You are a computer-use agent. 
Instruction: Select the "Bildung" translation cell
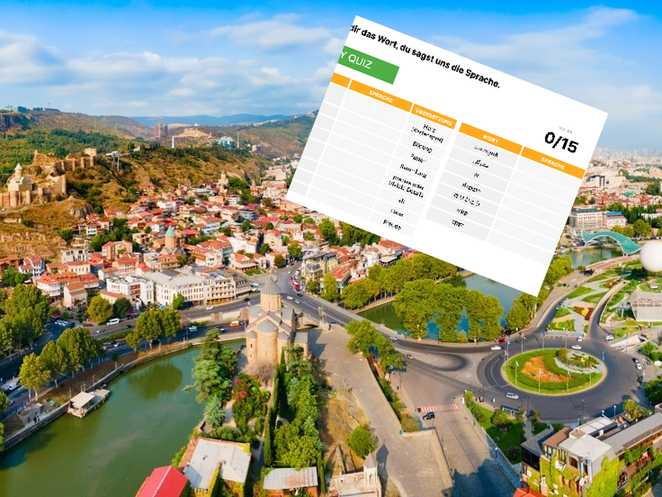click(423, 146)
